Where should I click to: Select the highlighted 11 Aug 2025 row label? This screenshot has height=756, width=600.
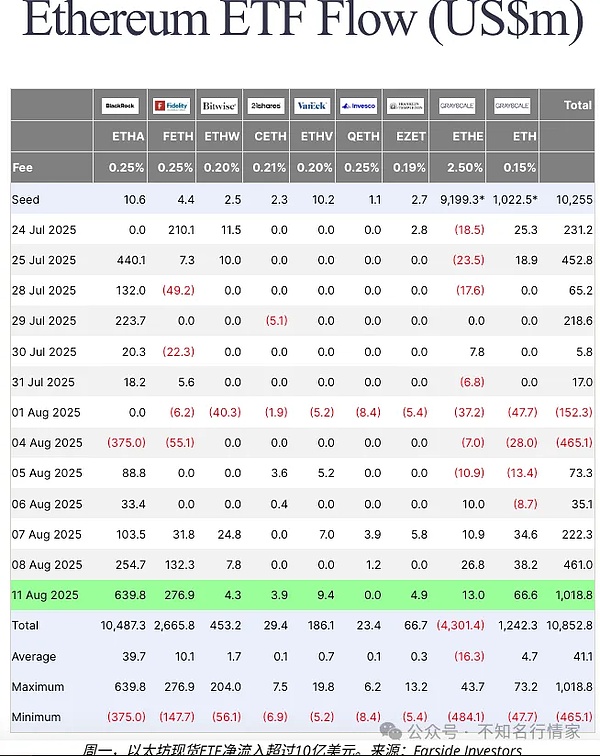pyautogui.click(x=44, y=594)
